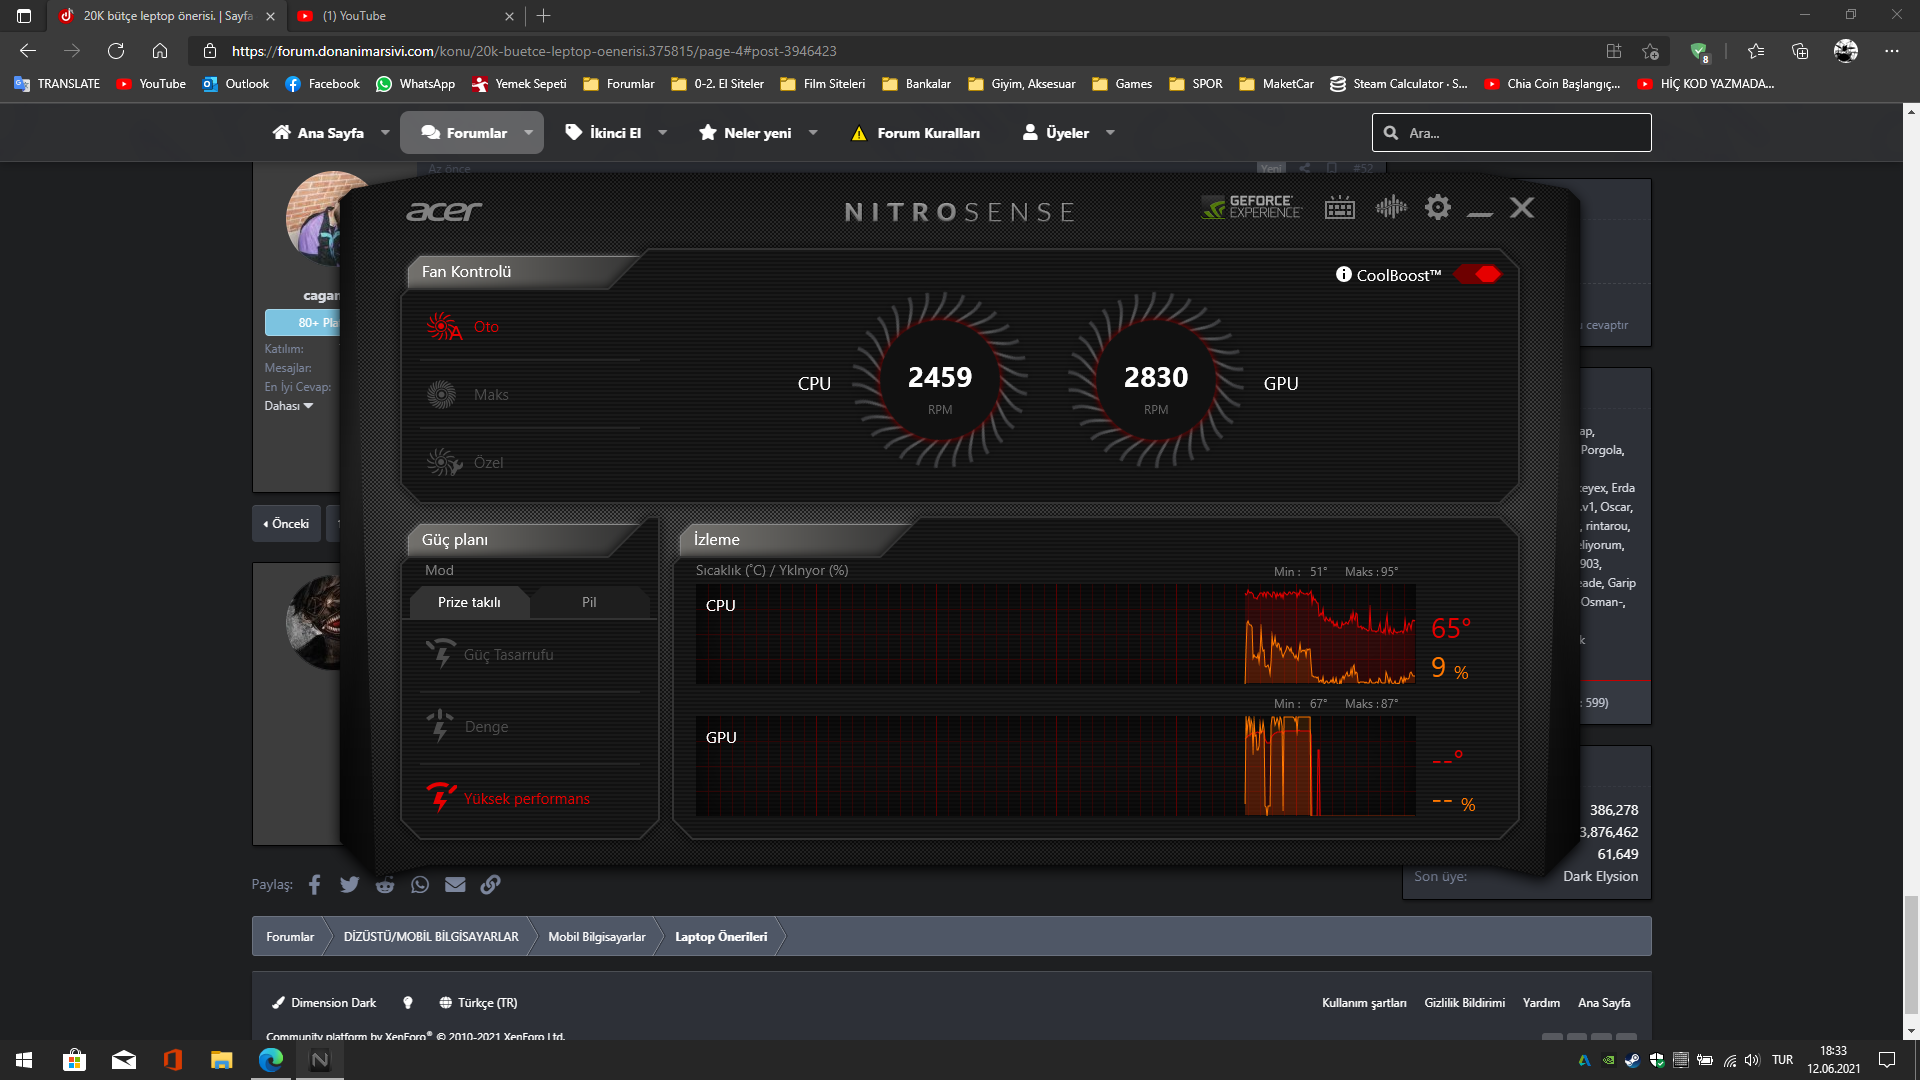Open Laptop Önerileri breadcrumb
Viewport: 1920px width, 1080px height.
721,937
